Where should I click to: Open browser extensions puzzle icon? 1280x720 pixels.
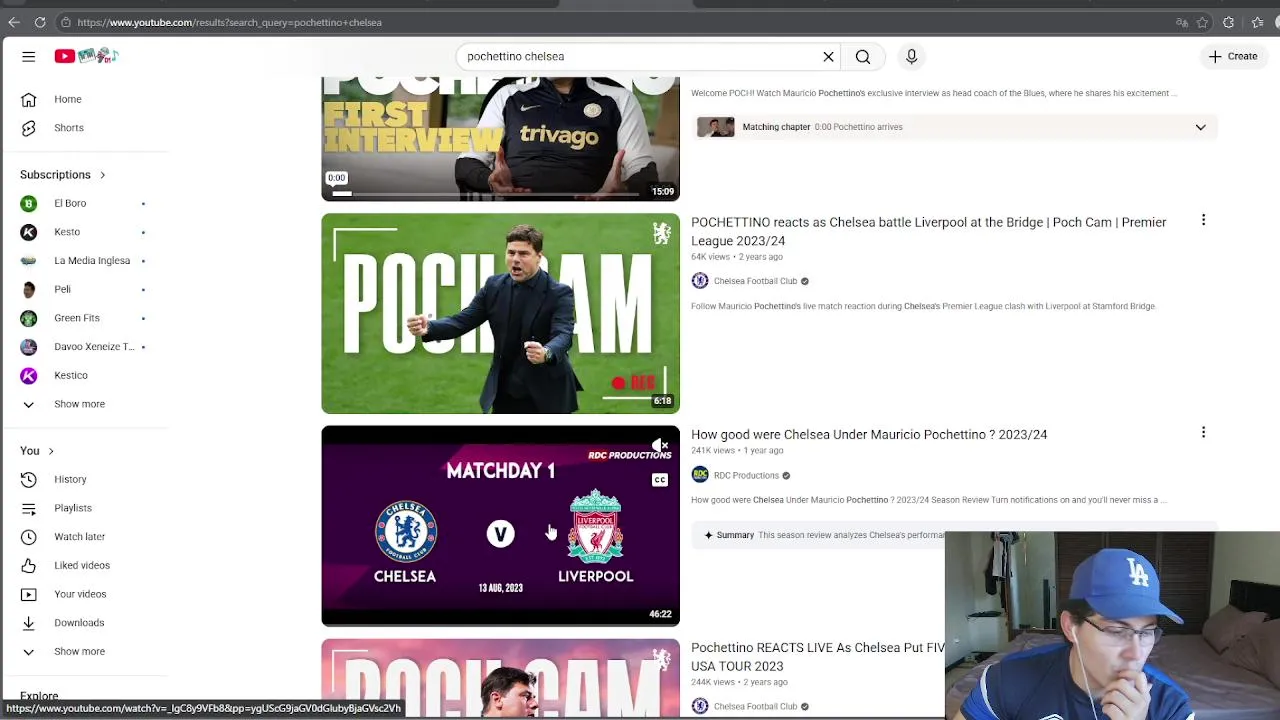[1229, 22]
